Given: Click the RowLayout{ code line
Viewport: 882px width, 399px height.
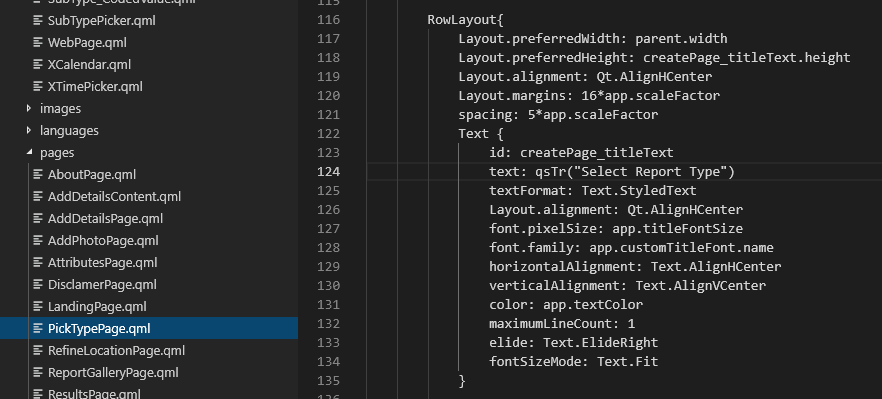Looking at the screenshot, I should click(x=465, y=20).
